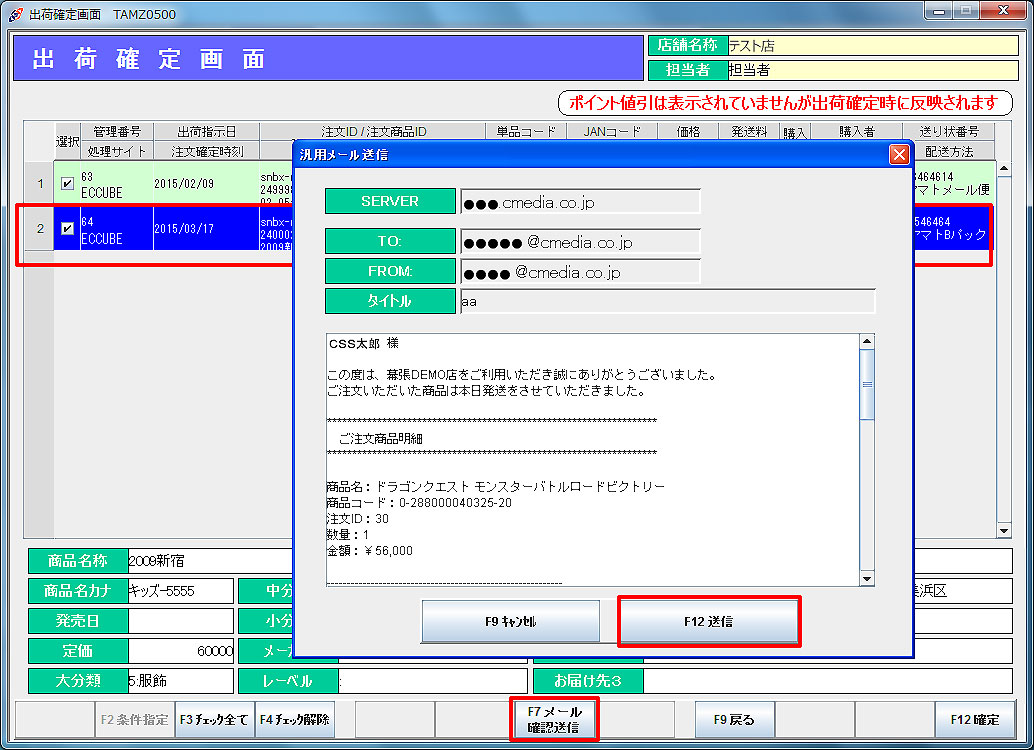
Task: Close the 汎用メール送信 dialog
Action: coord(899,154)
